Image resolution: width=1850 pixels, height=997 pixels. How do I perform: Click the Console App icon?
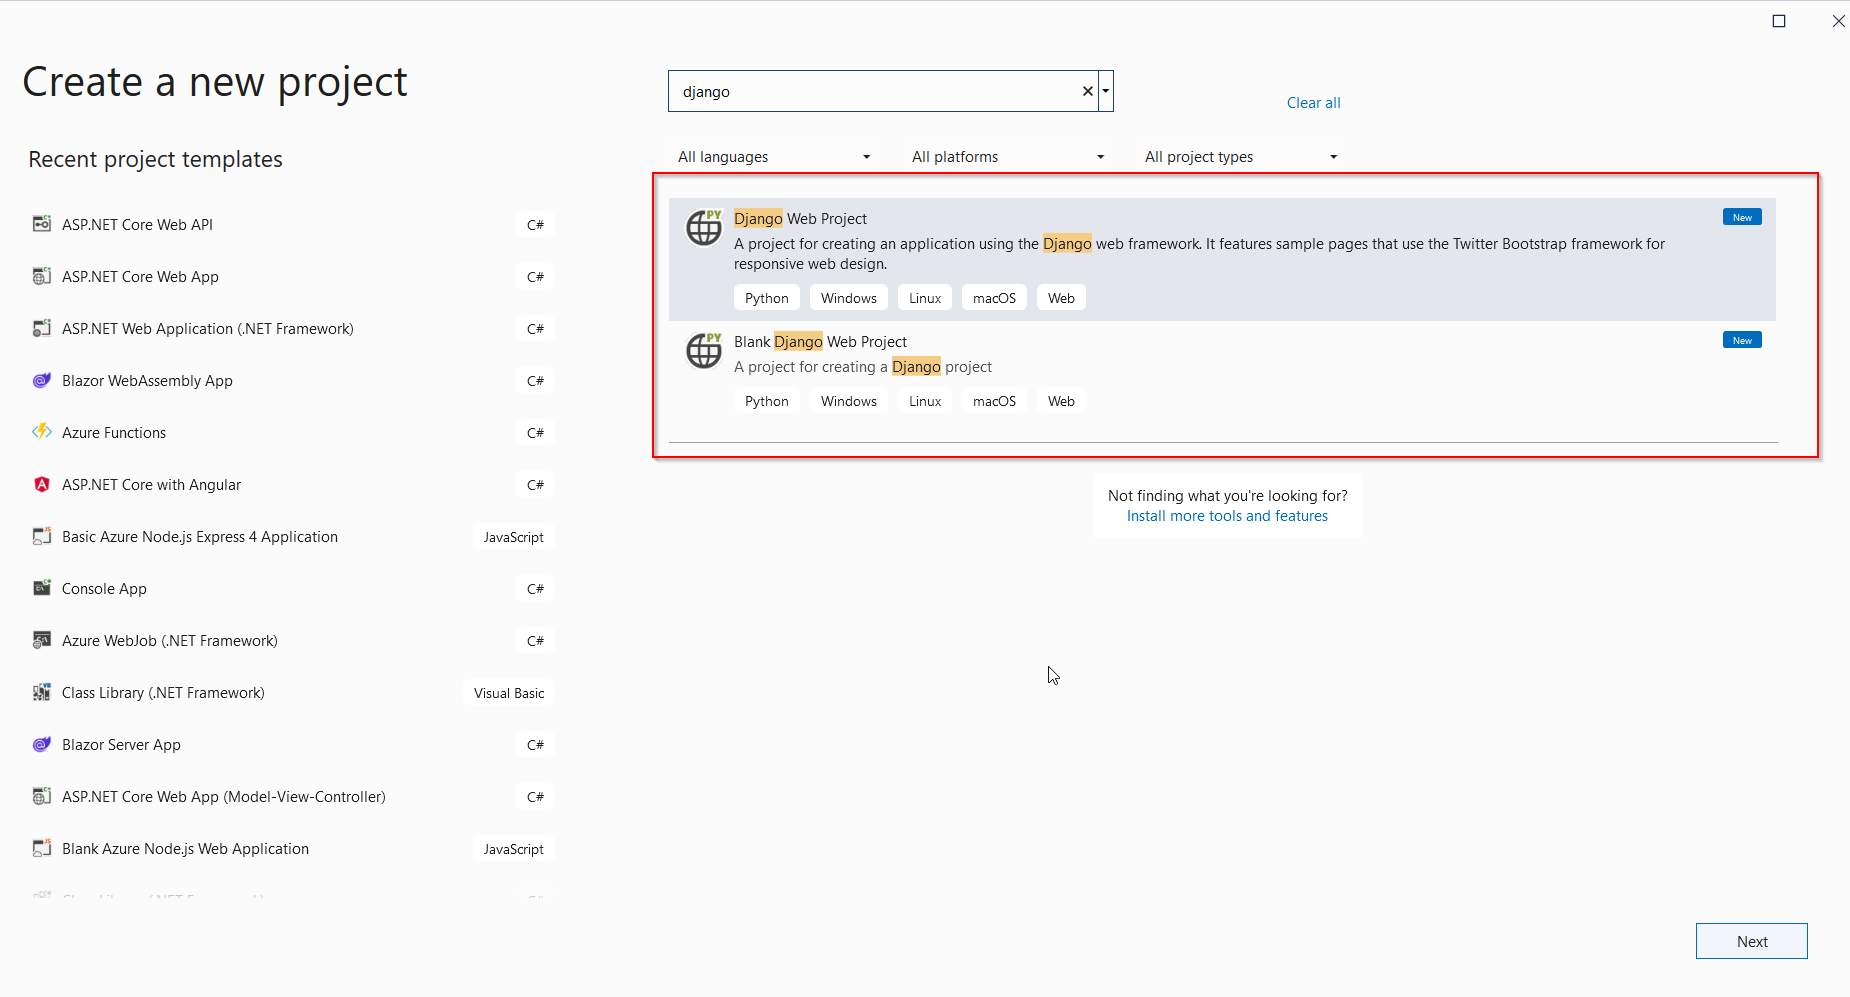coord(42,588)
